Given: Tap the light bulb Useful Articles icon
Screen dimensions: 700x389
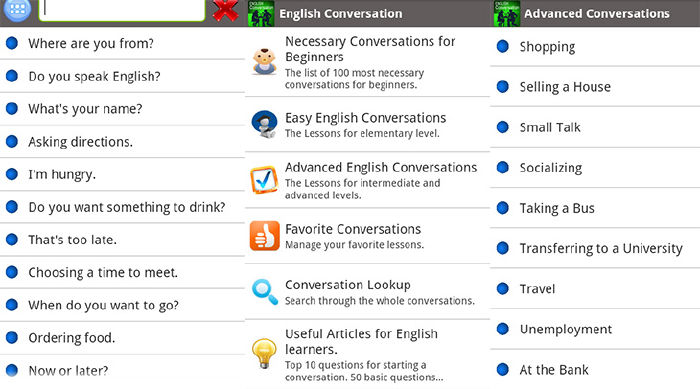Looking at the screenshot, I should [264, 353].
